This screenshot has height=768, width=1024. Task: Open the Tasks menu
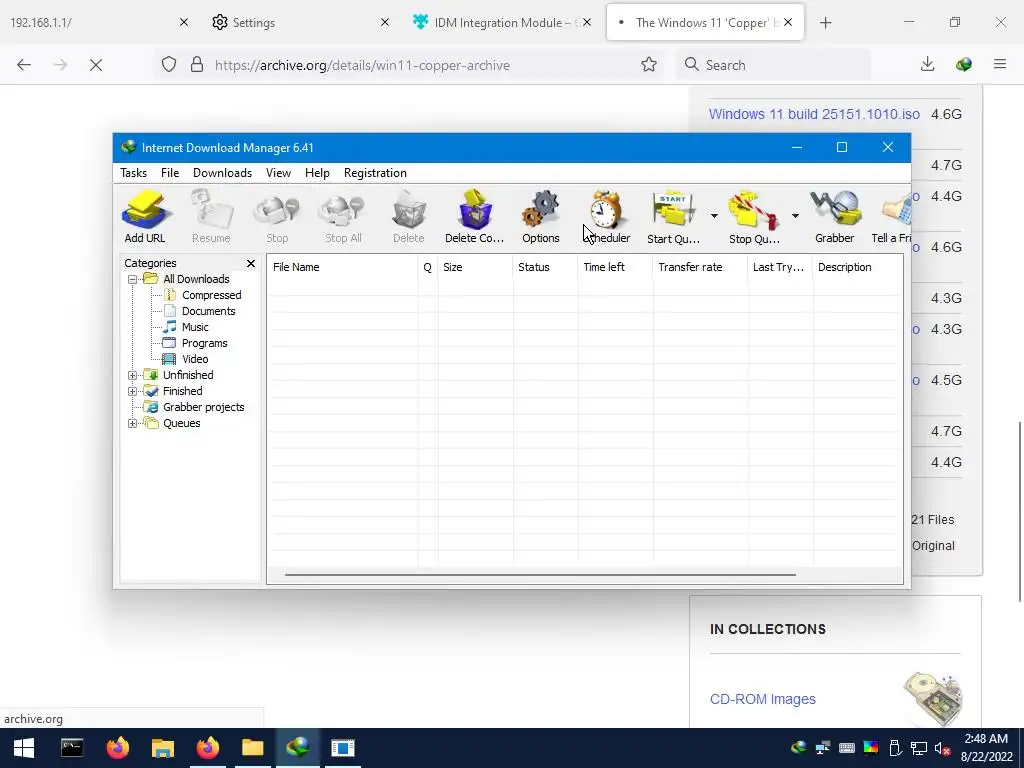[x=133, y=173]
